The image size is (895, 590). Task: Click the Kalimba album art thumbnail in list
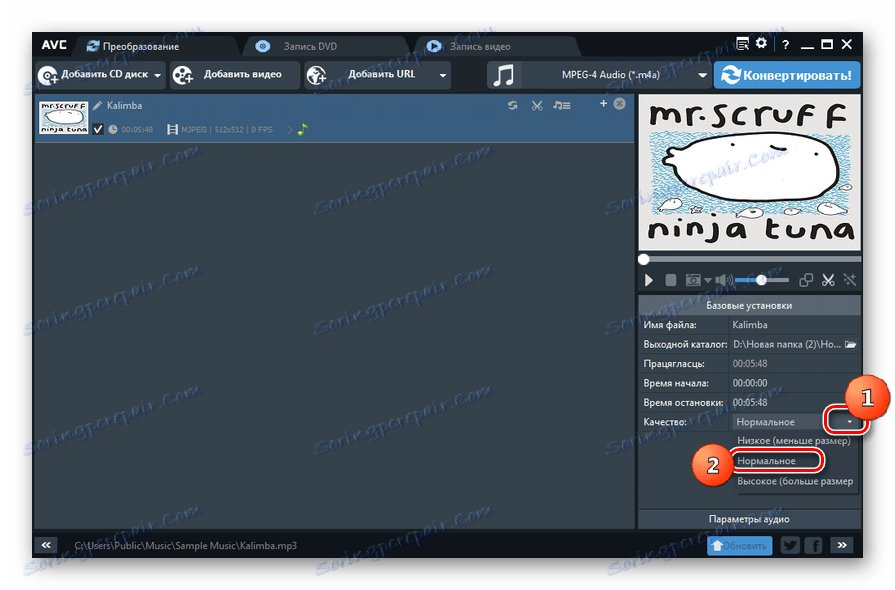tap(63, 118)
